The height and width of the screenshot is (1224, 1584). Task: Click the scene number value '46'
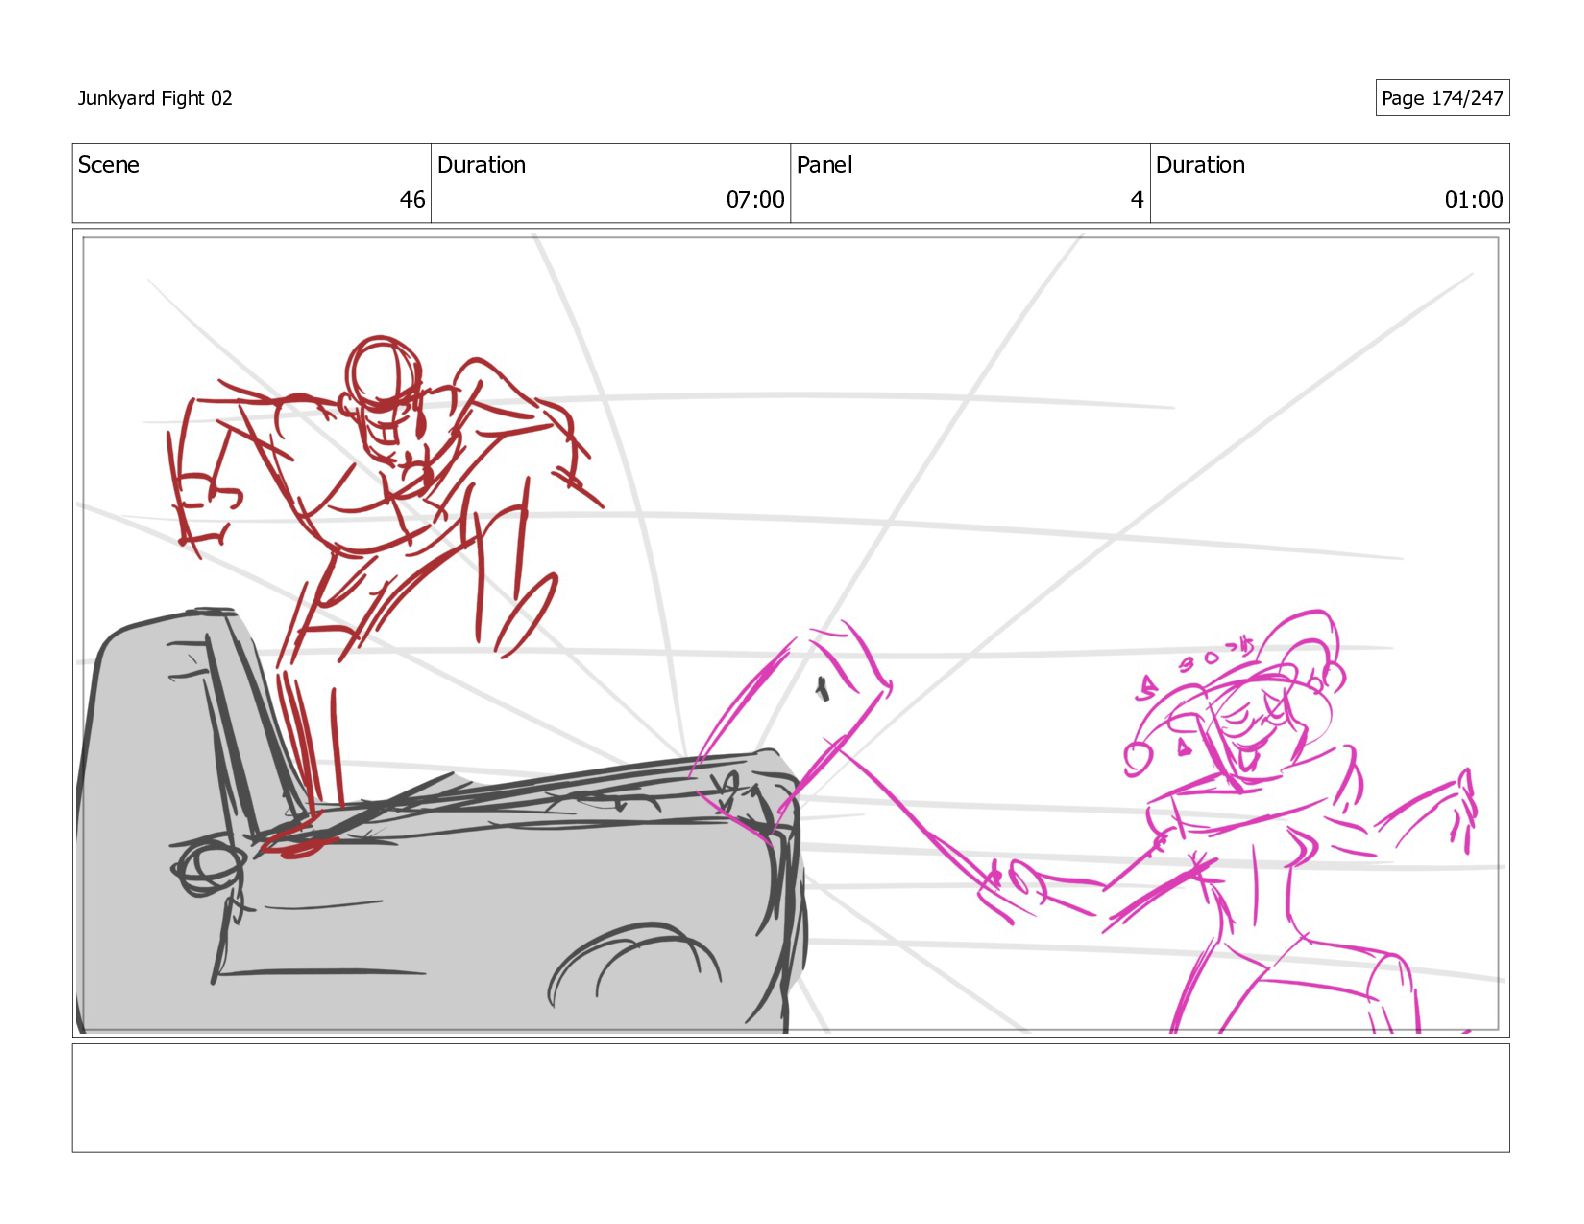tap(413, 200)
